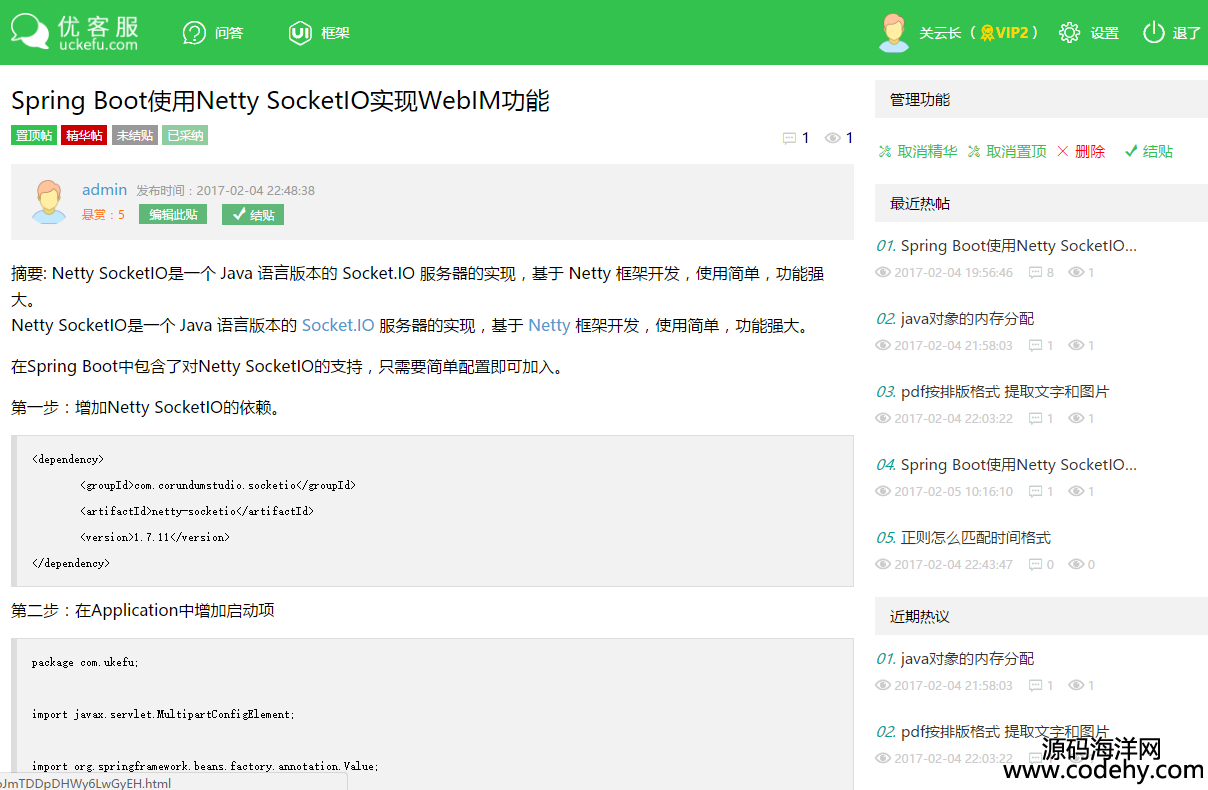
Task: Click the green 结贴 button in post header
Action: click(253, 214)
